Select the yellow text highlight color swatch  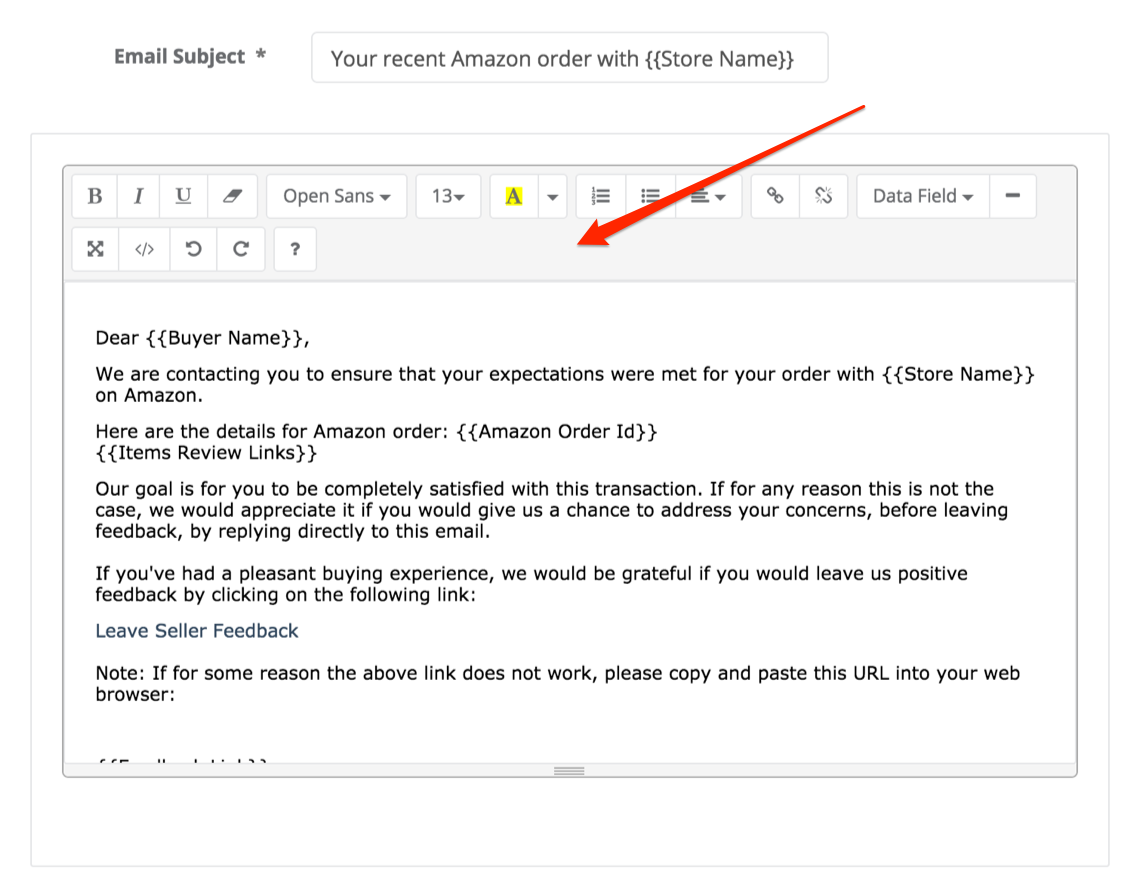pyautogui.click(x=512, y=196)
